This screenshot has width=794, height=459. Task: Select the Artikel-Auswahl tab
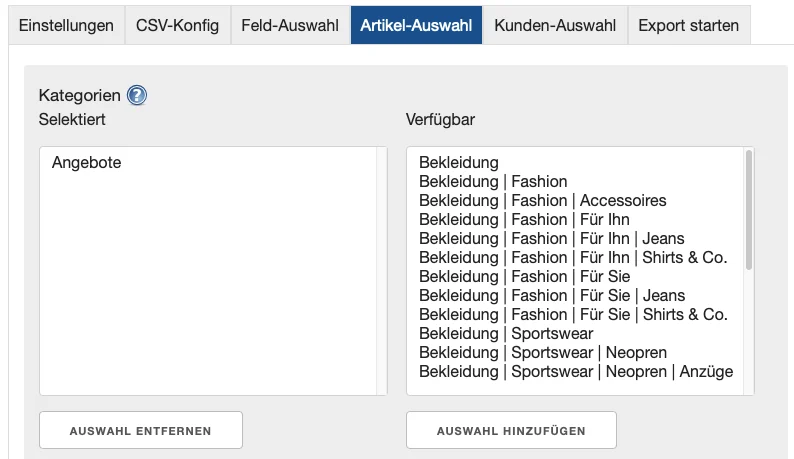coord(416,25)
